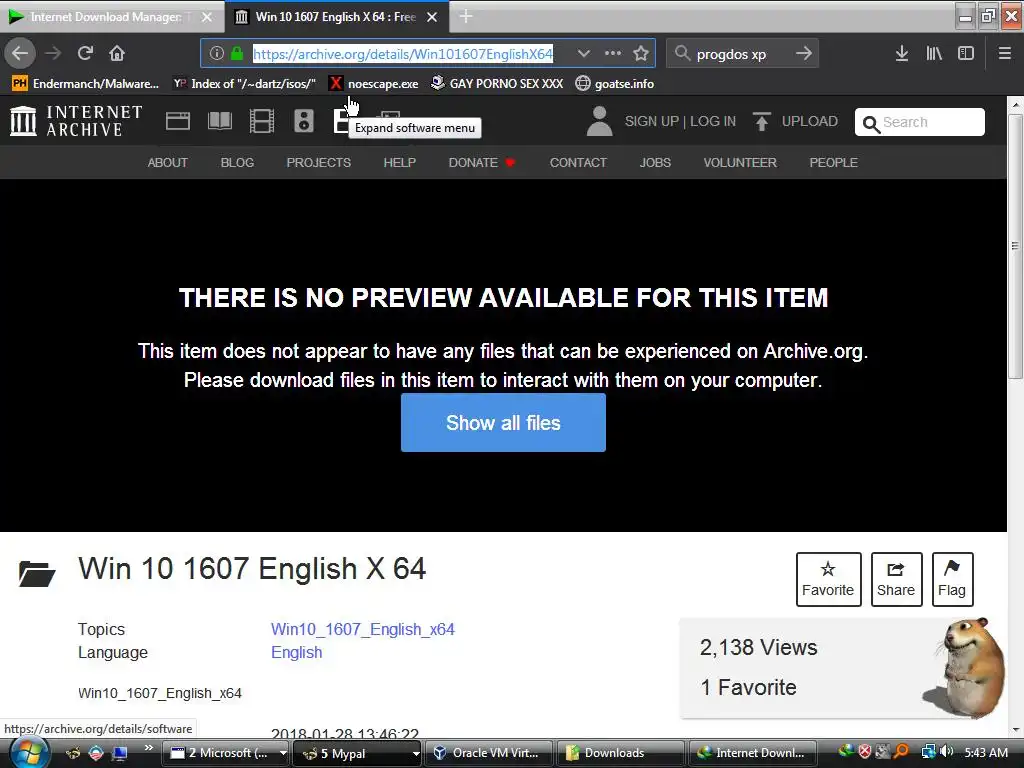
Task: Open the browser hamburger menu
Action: click(x=1005, y=54)
